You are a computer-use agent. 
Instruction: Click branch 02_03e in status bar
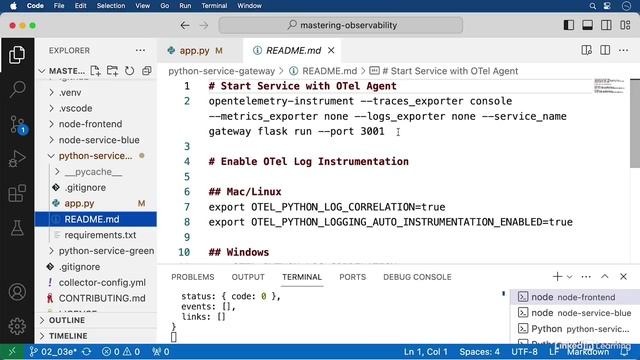tap(53, 351)
